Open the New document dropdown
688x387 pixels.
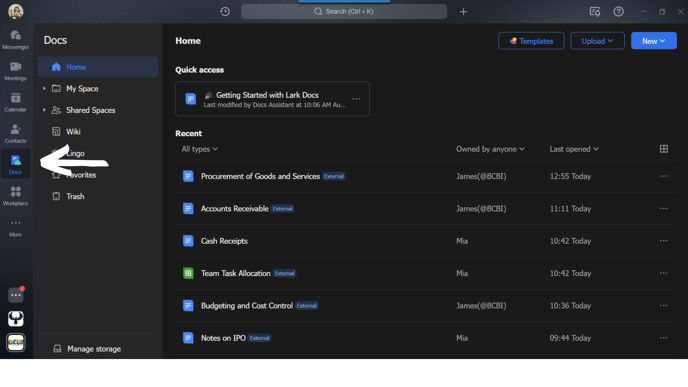coord(654,41)
